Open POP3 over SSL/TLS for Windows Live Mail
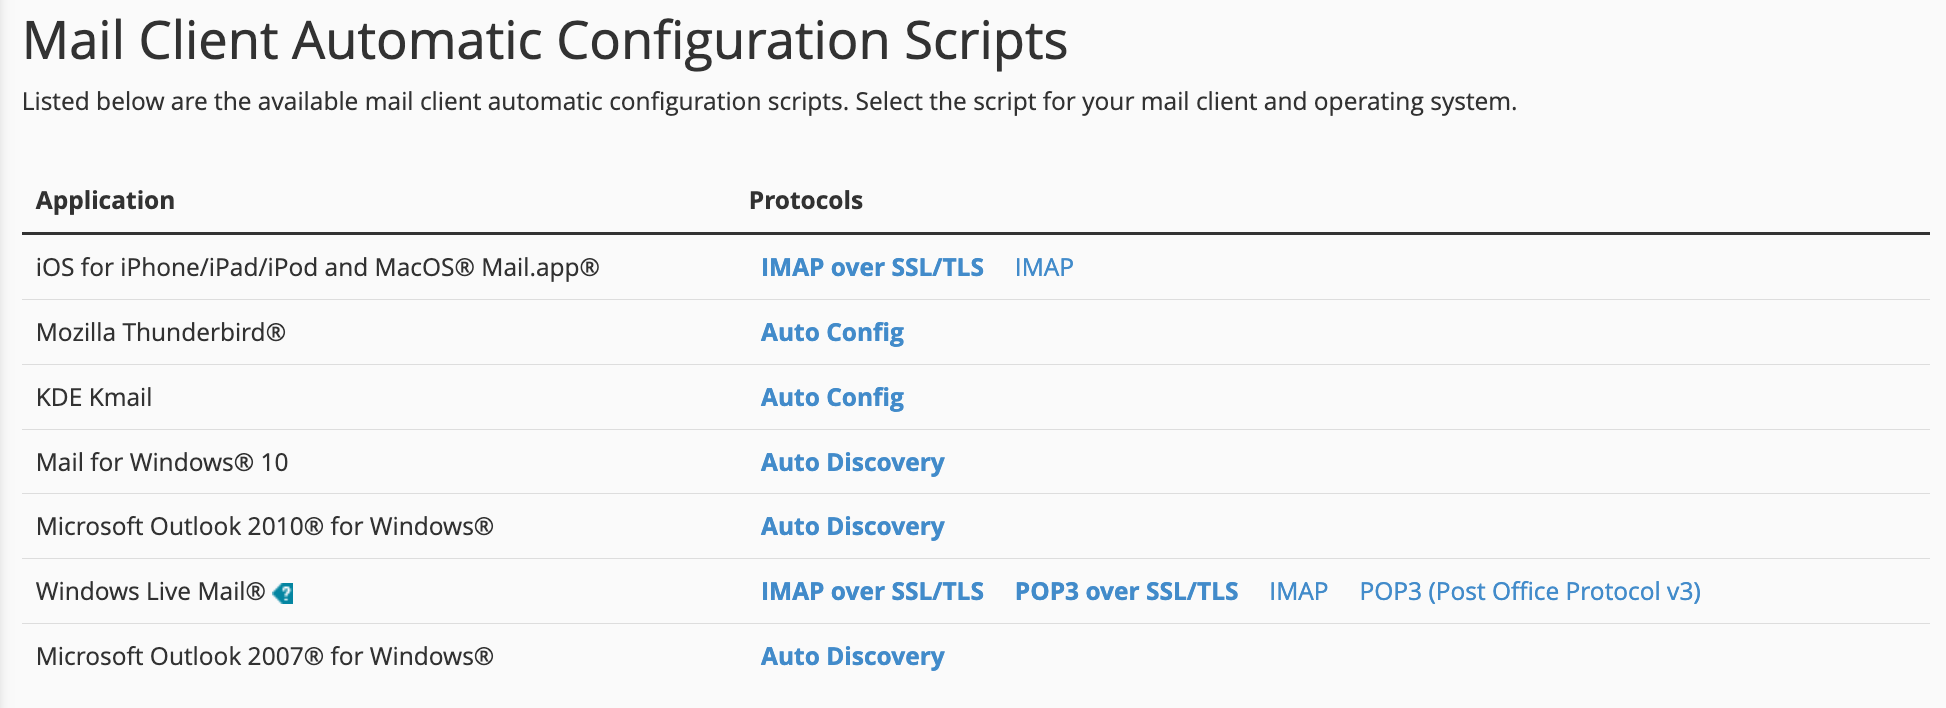1946x708 pixels. [x=1125, y=591]
